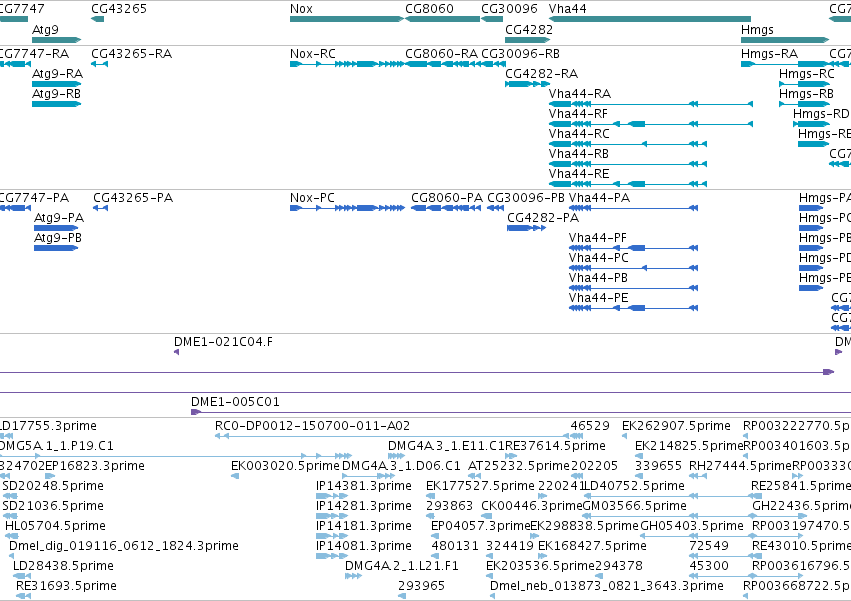Click the CG30096-RB transcript label

coord(520,54)
